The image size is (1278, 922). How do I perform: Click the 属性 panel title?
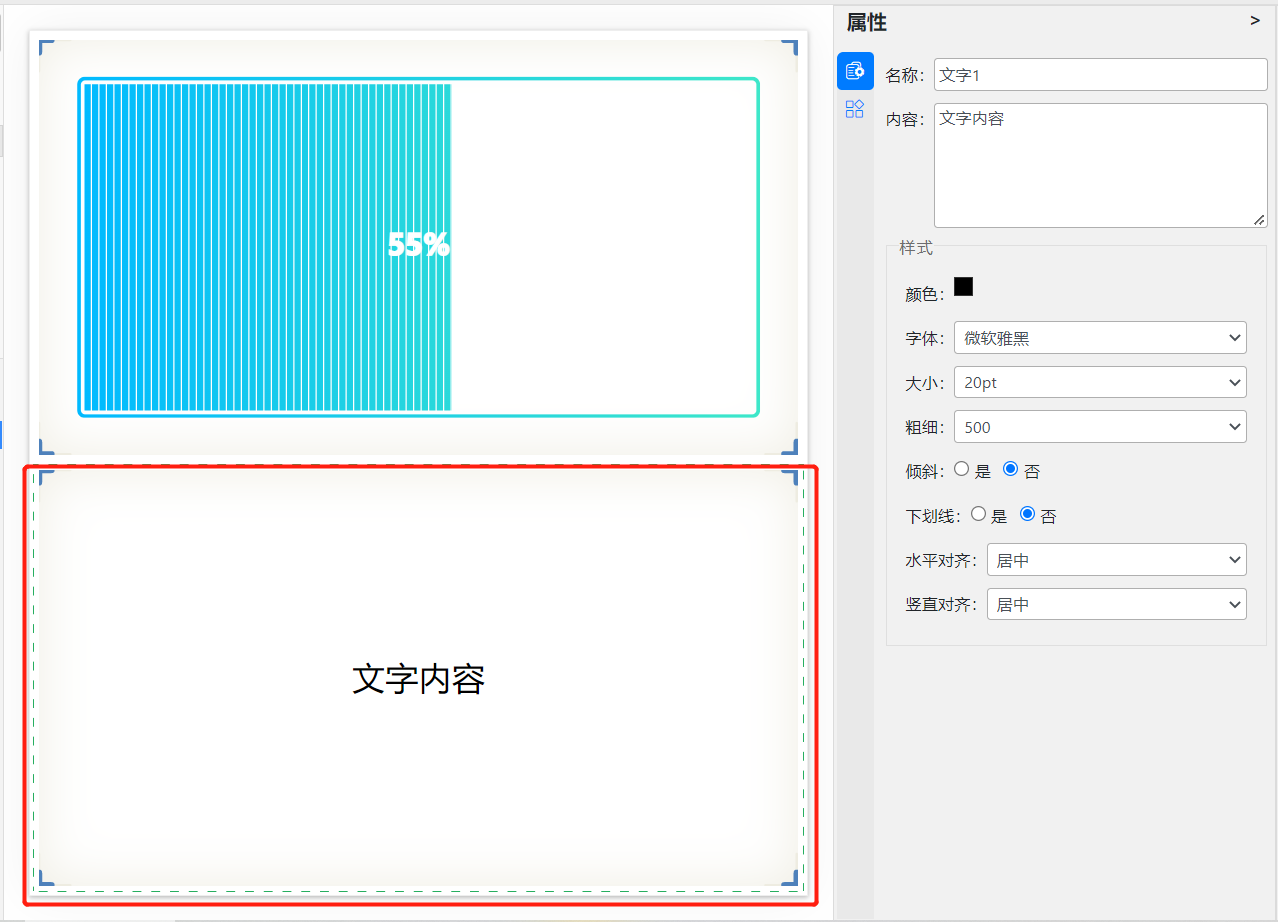(866, 22)
